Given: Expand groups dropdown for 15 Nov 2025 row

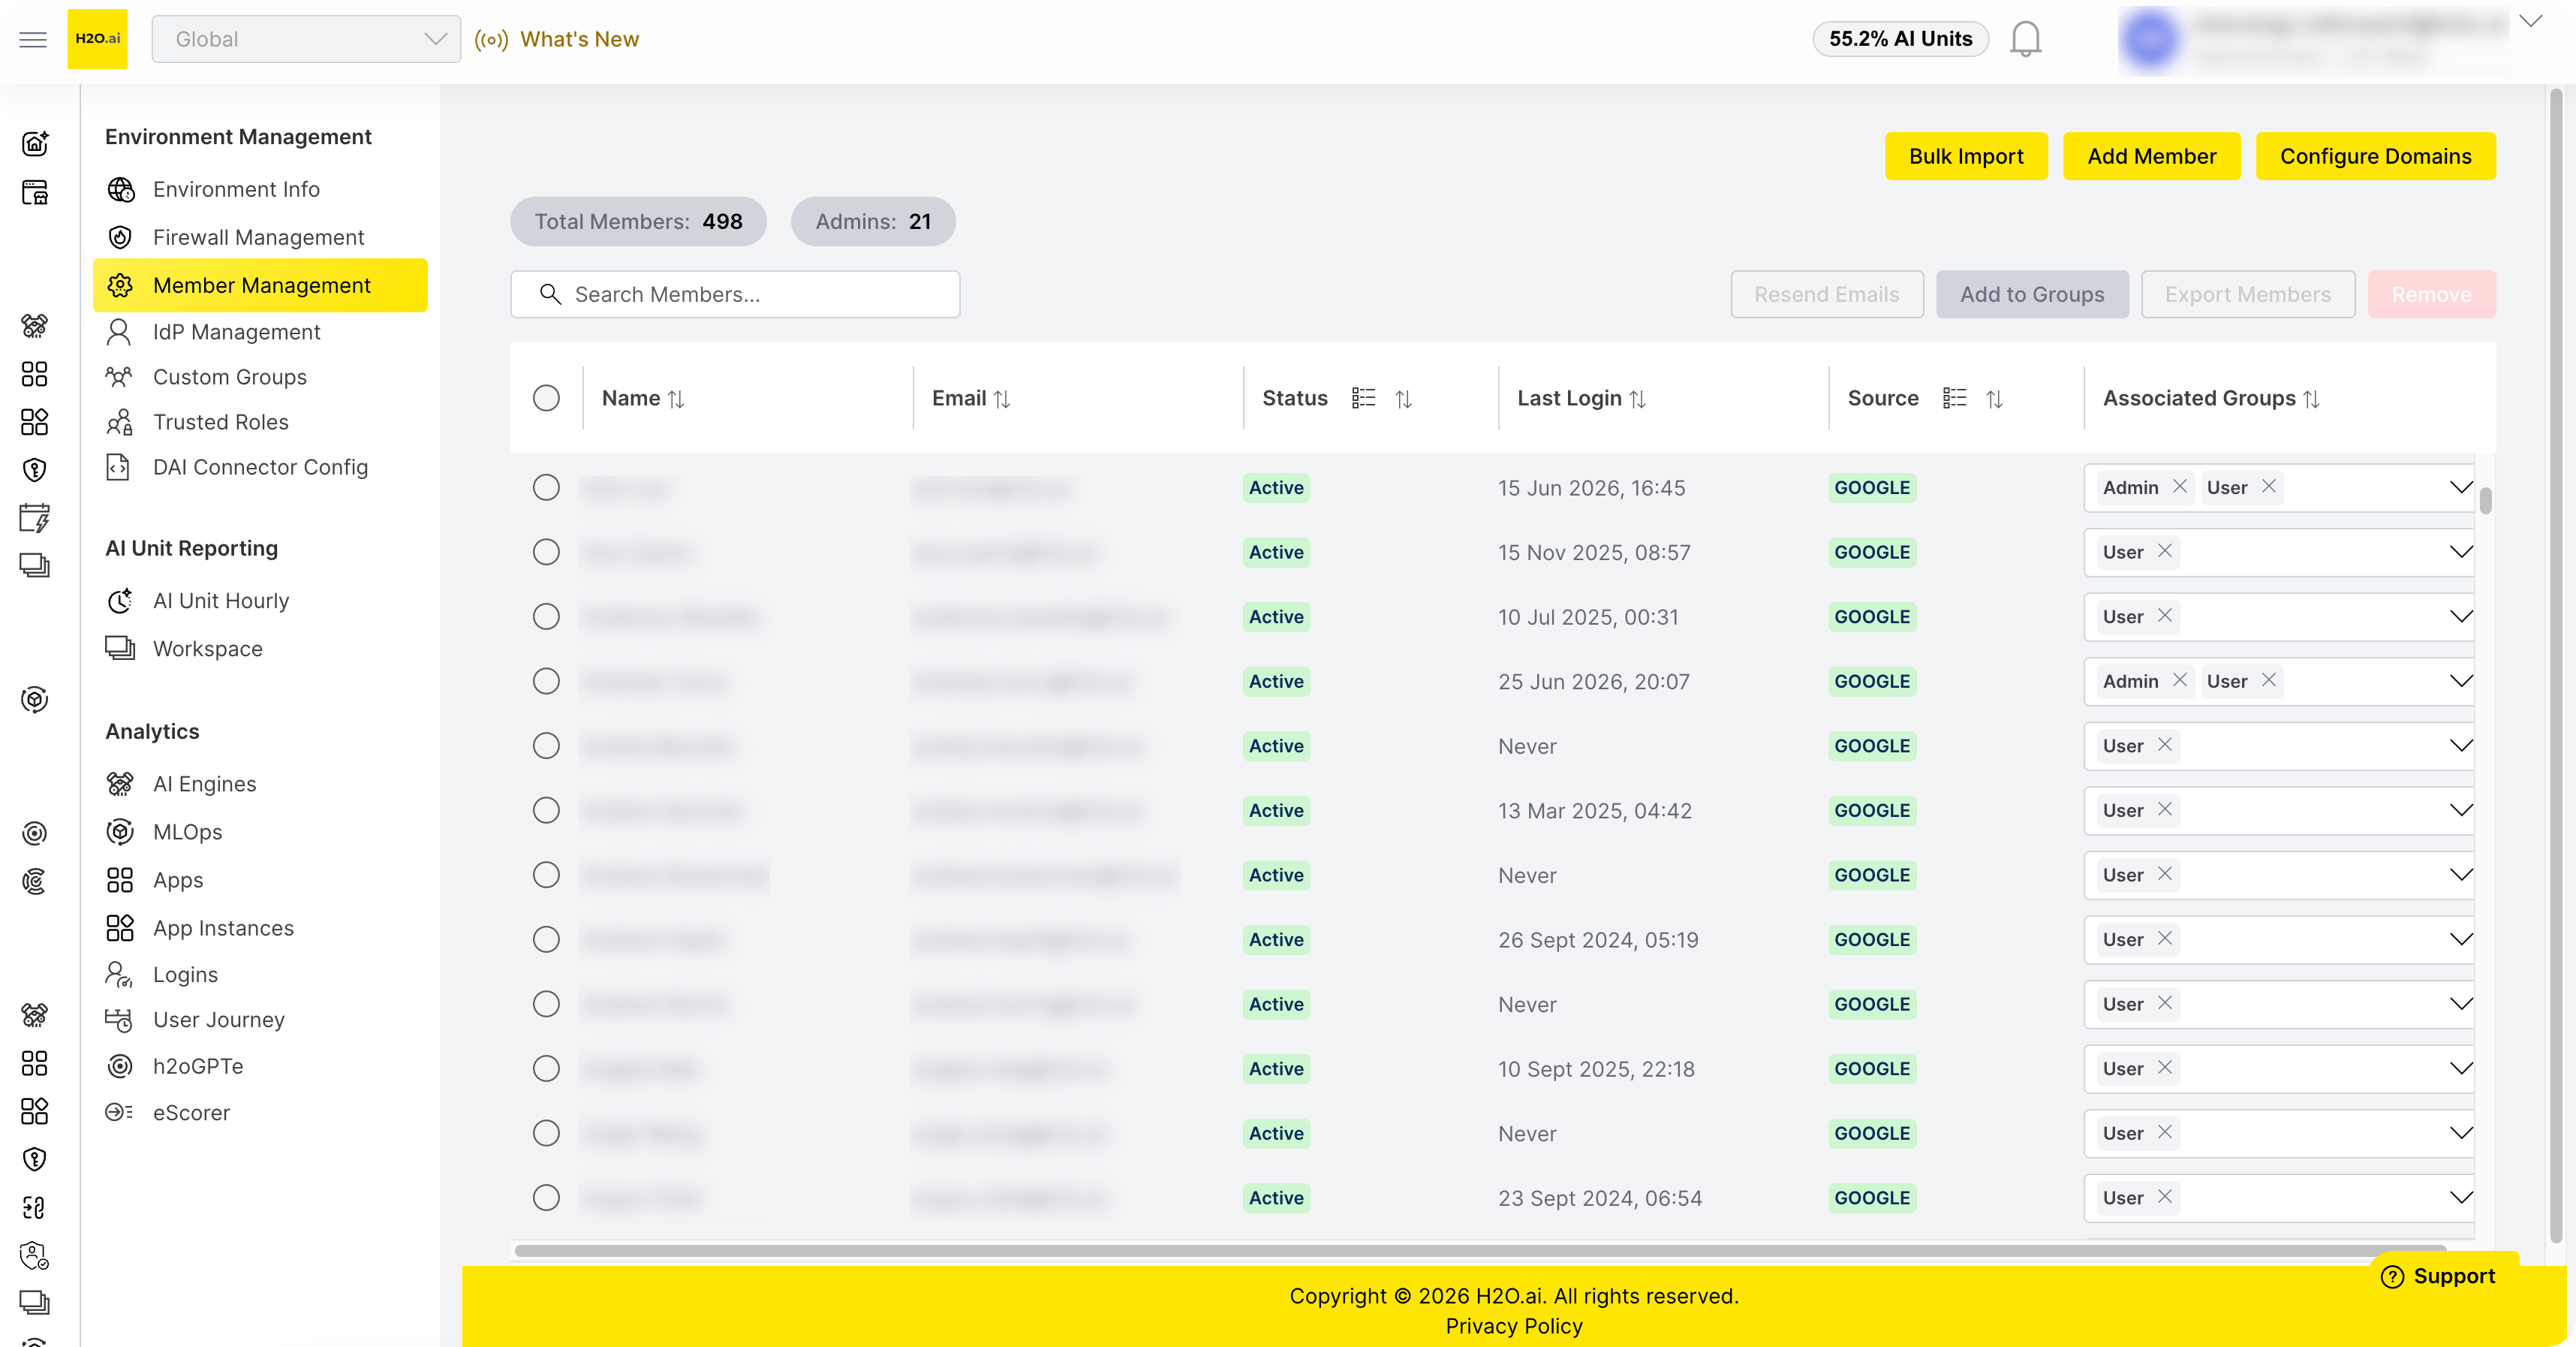Looking at the screenshot, I should pos(2461,552).
